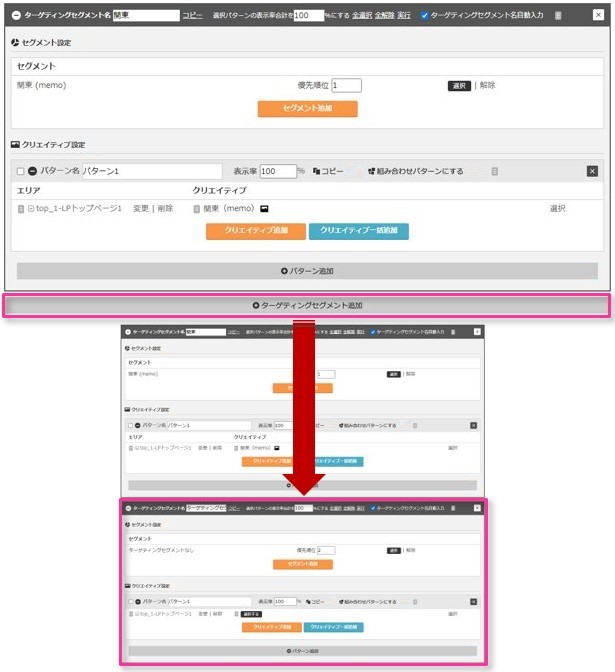Screen dimensions: 615x672
Task: Click the 全解除 link in the top header
Action: pos(384,16)
